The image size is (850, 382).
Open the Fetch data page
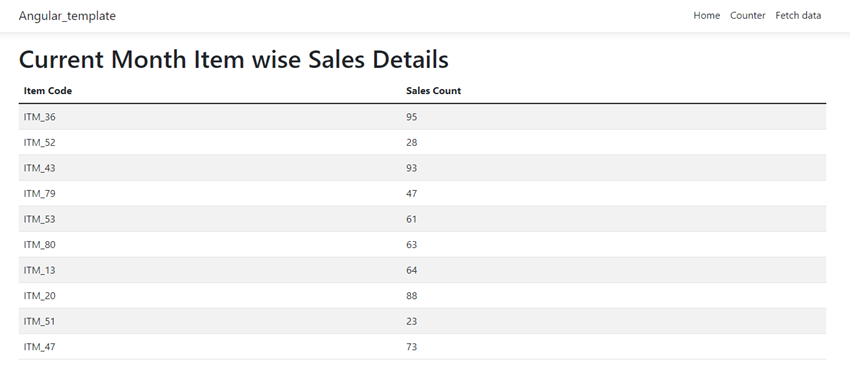point(798,16)
